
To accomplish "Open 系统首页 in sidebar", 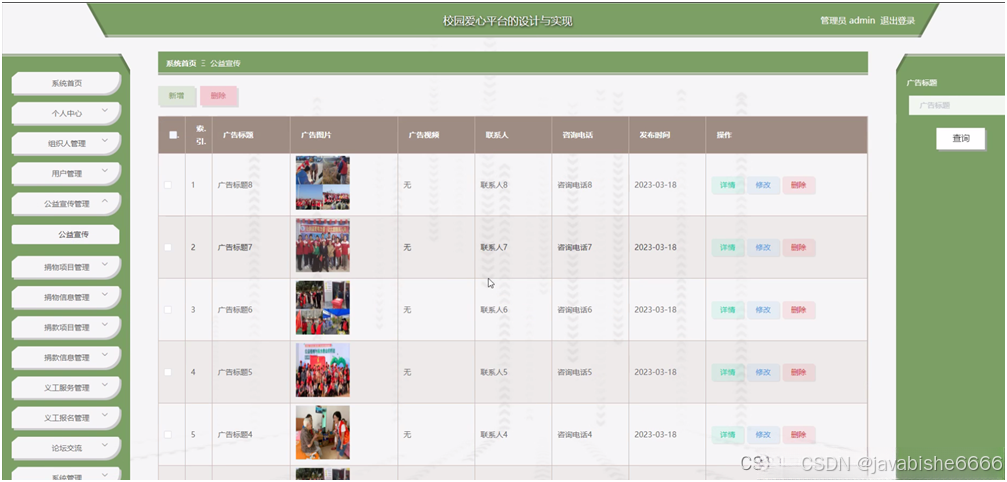I will point(66,83).
